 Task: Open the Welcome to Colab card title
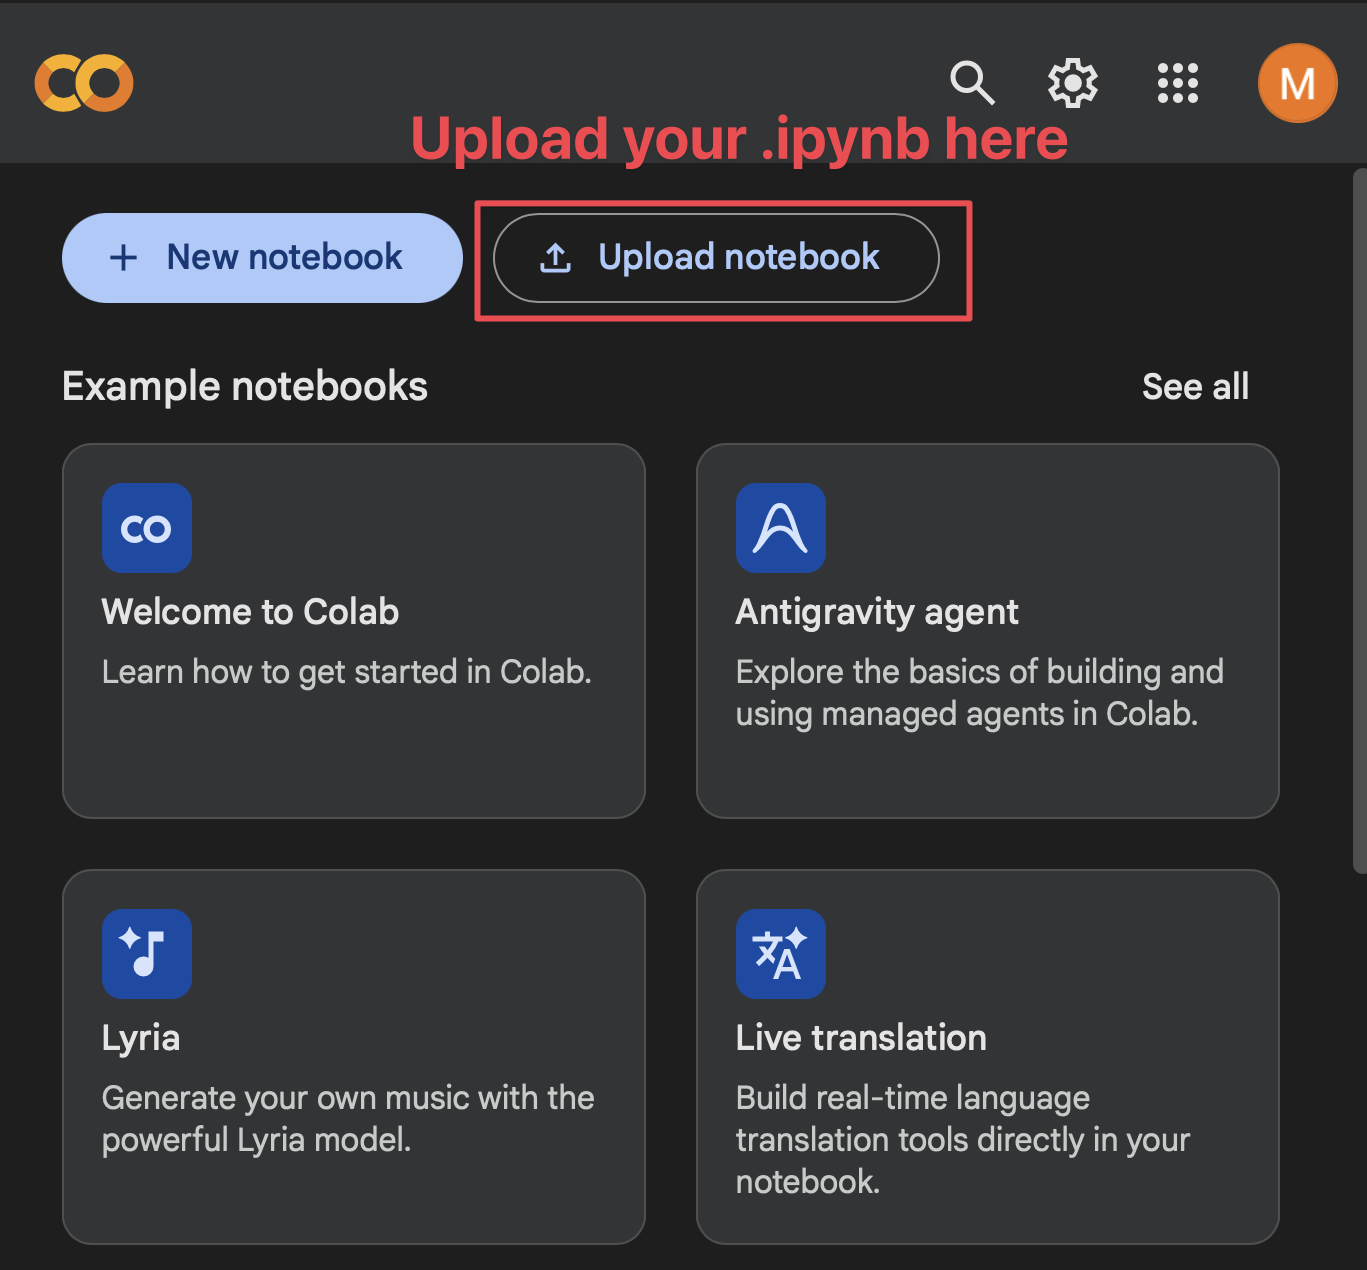[251, 612]
